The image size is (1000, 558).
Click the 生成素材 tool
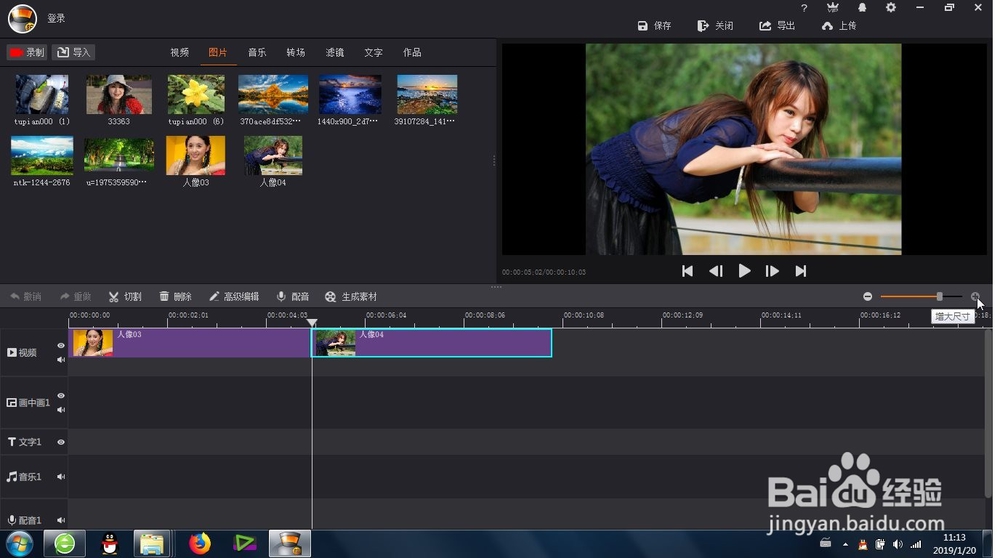[351, 297]
